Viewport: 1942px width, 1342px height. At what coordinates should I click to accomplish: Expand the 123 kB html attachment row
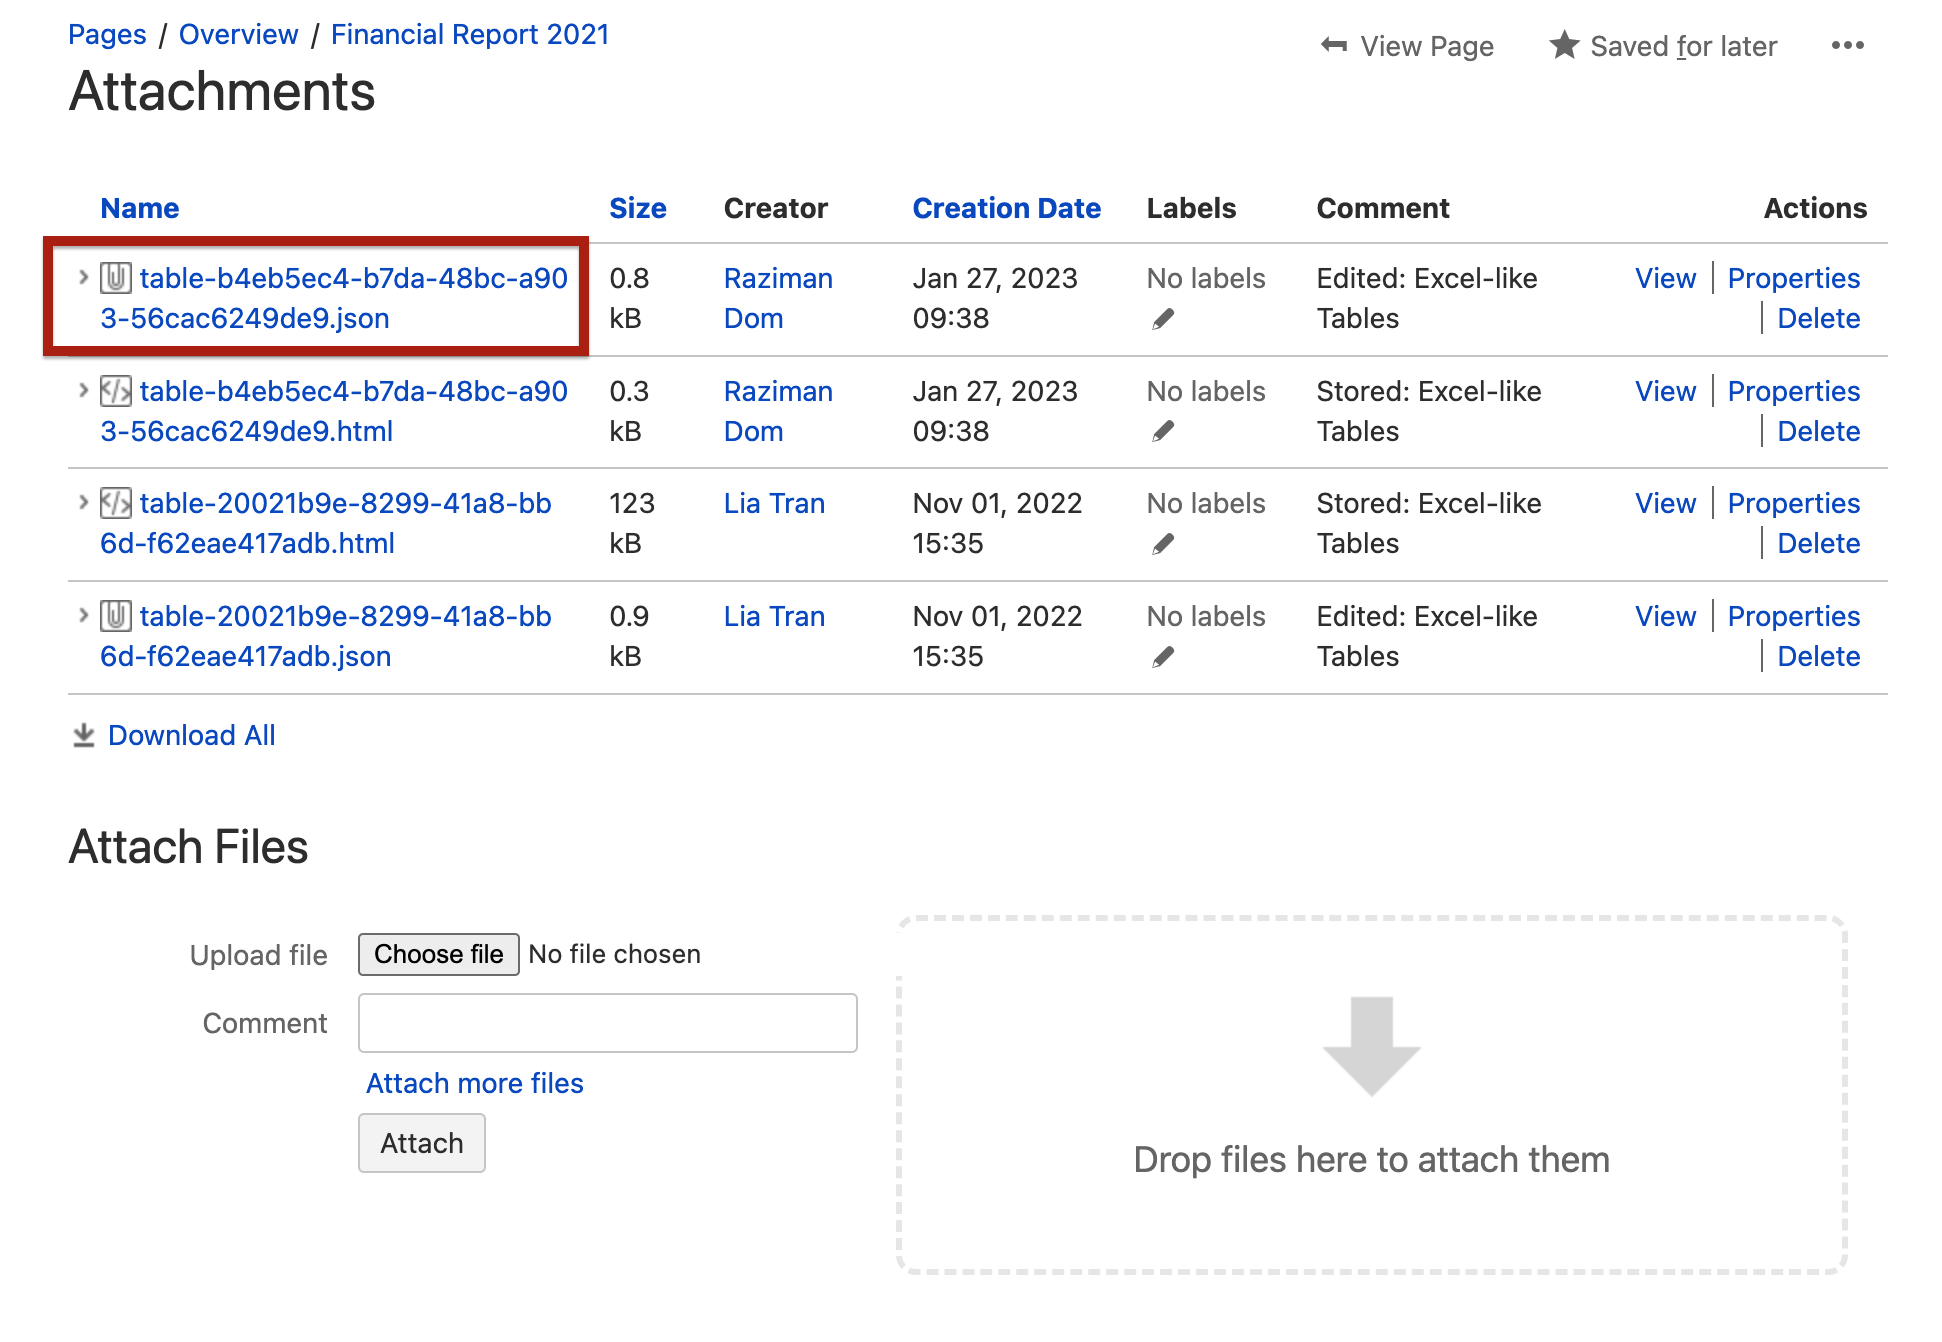[84, 502]
